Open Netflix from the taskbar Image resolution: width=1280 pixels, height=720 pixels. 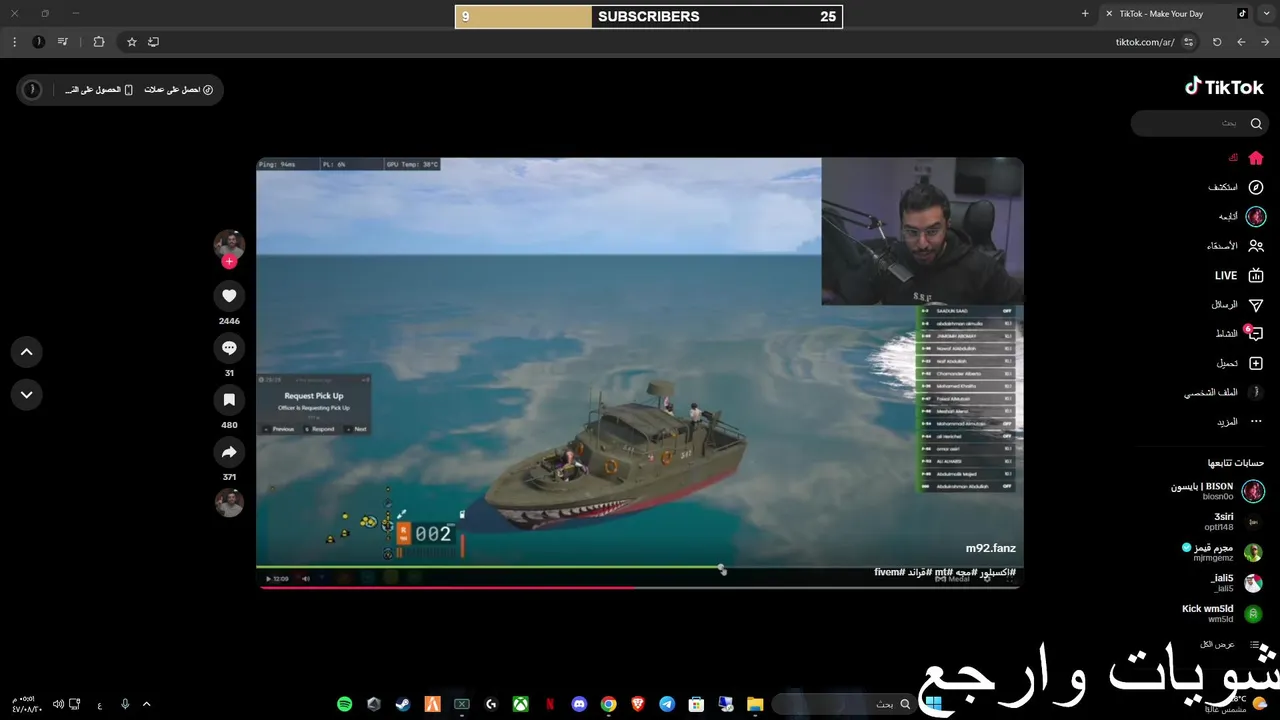550,704
